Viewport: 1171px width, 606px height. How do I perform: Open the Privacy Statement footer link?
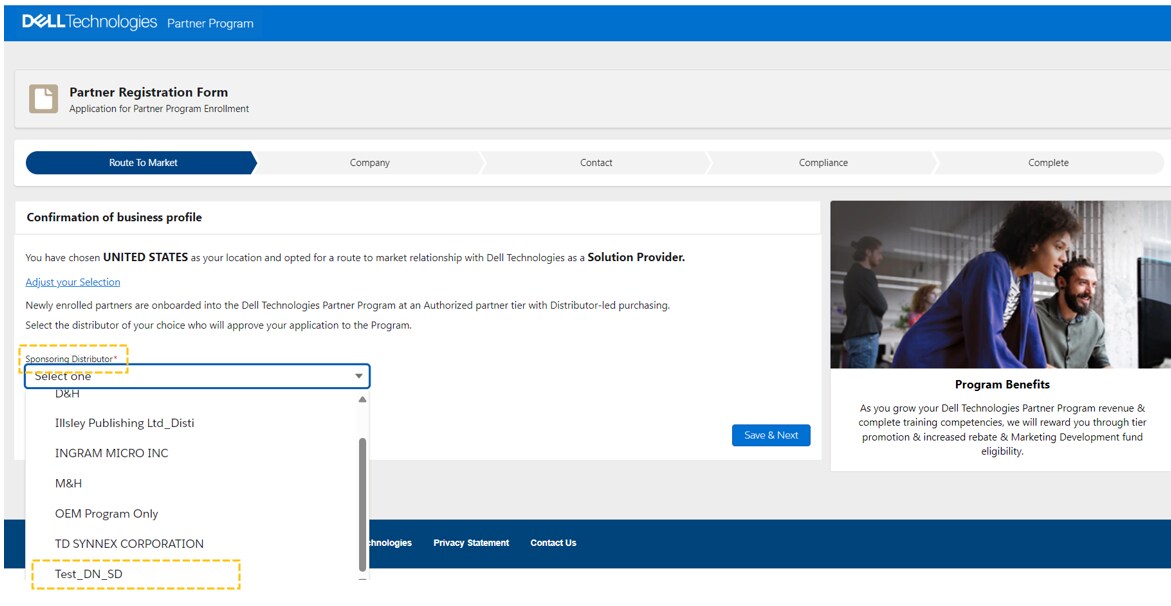(471, 543)
